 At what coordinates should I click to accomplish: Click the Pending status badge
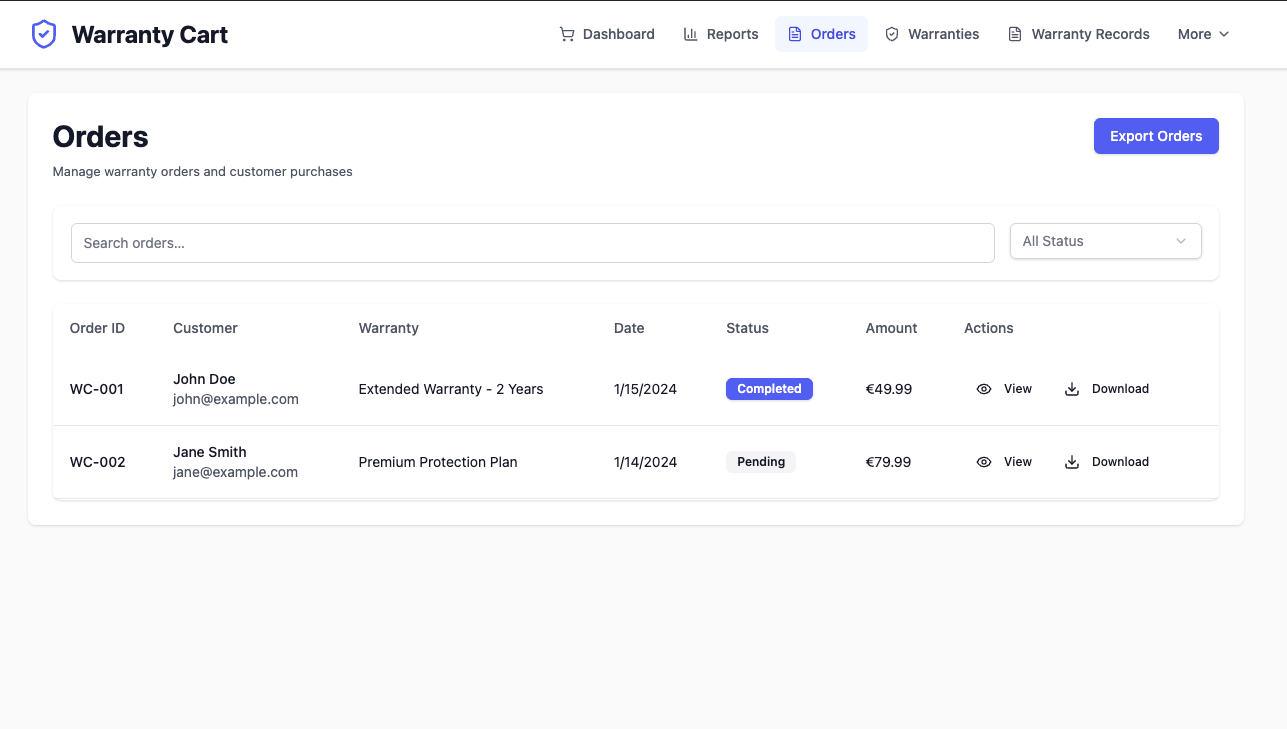tap(761, 462)
